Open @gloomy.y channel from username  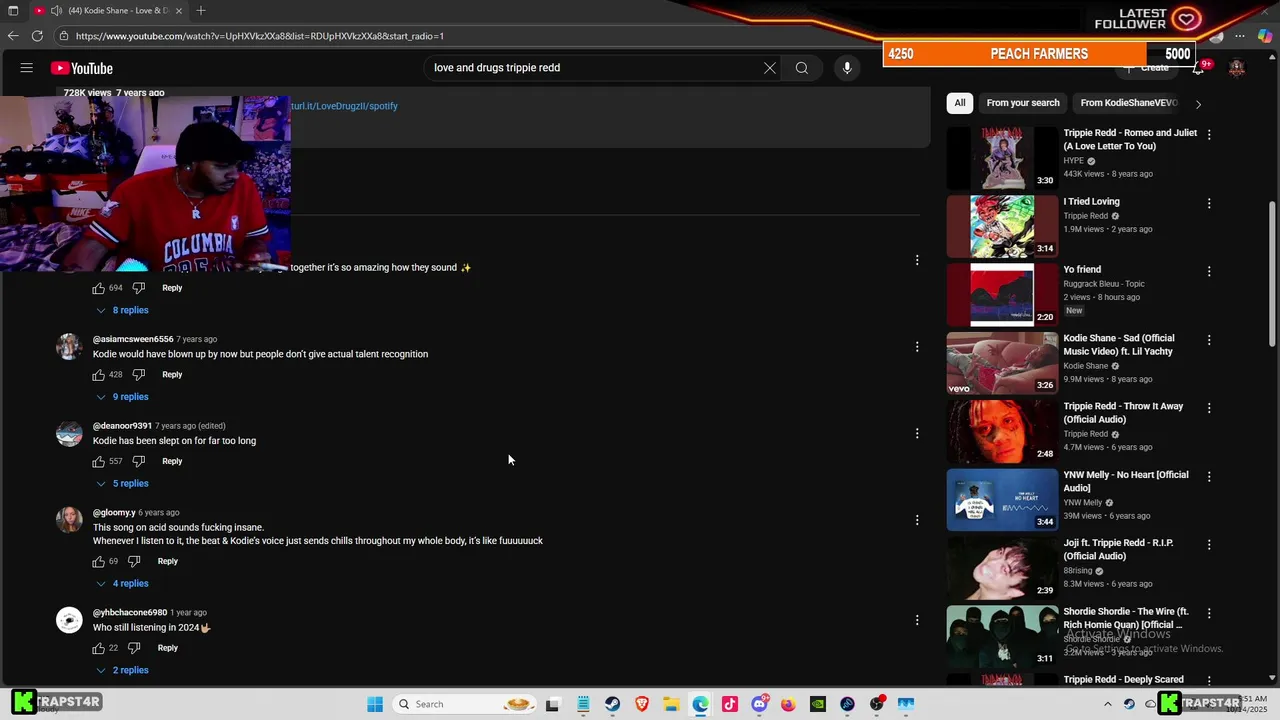pos(114,513)
